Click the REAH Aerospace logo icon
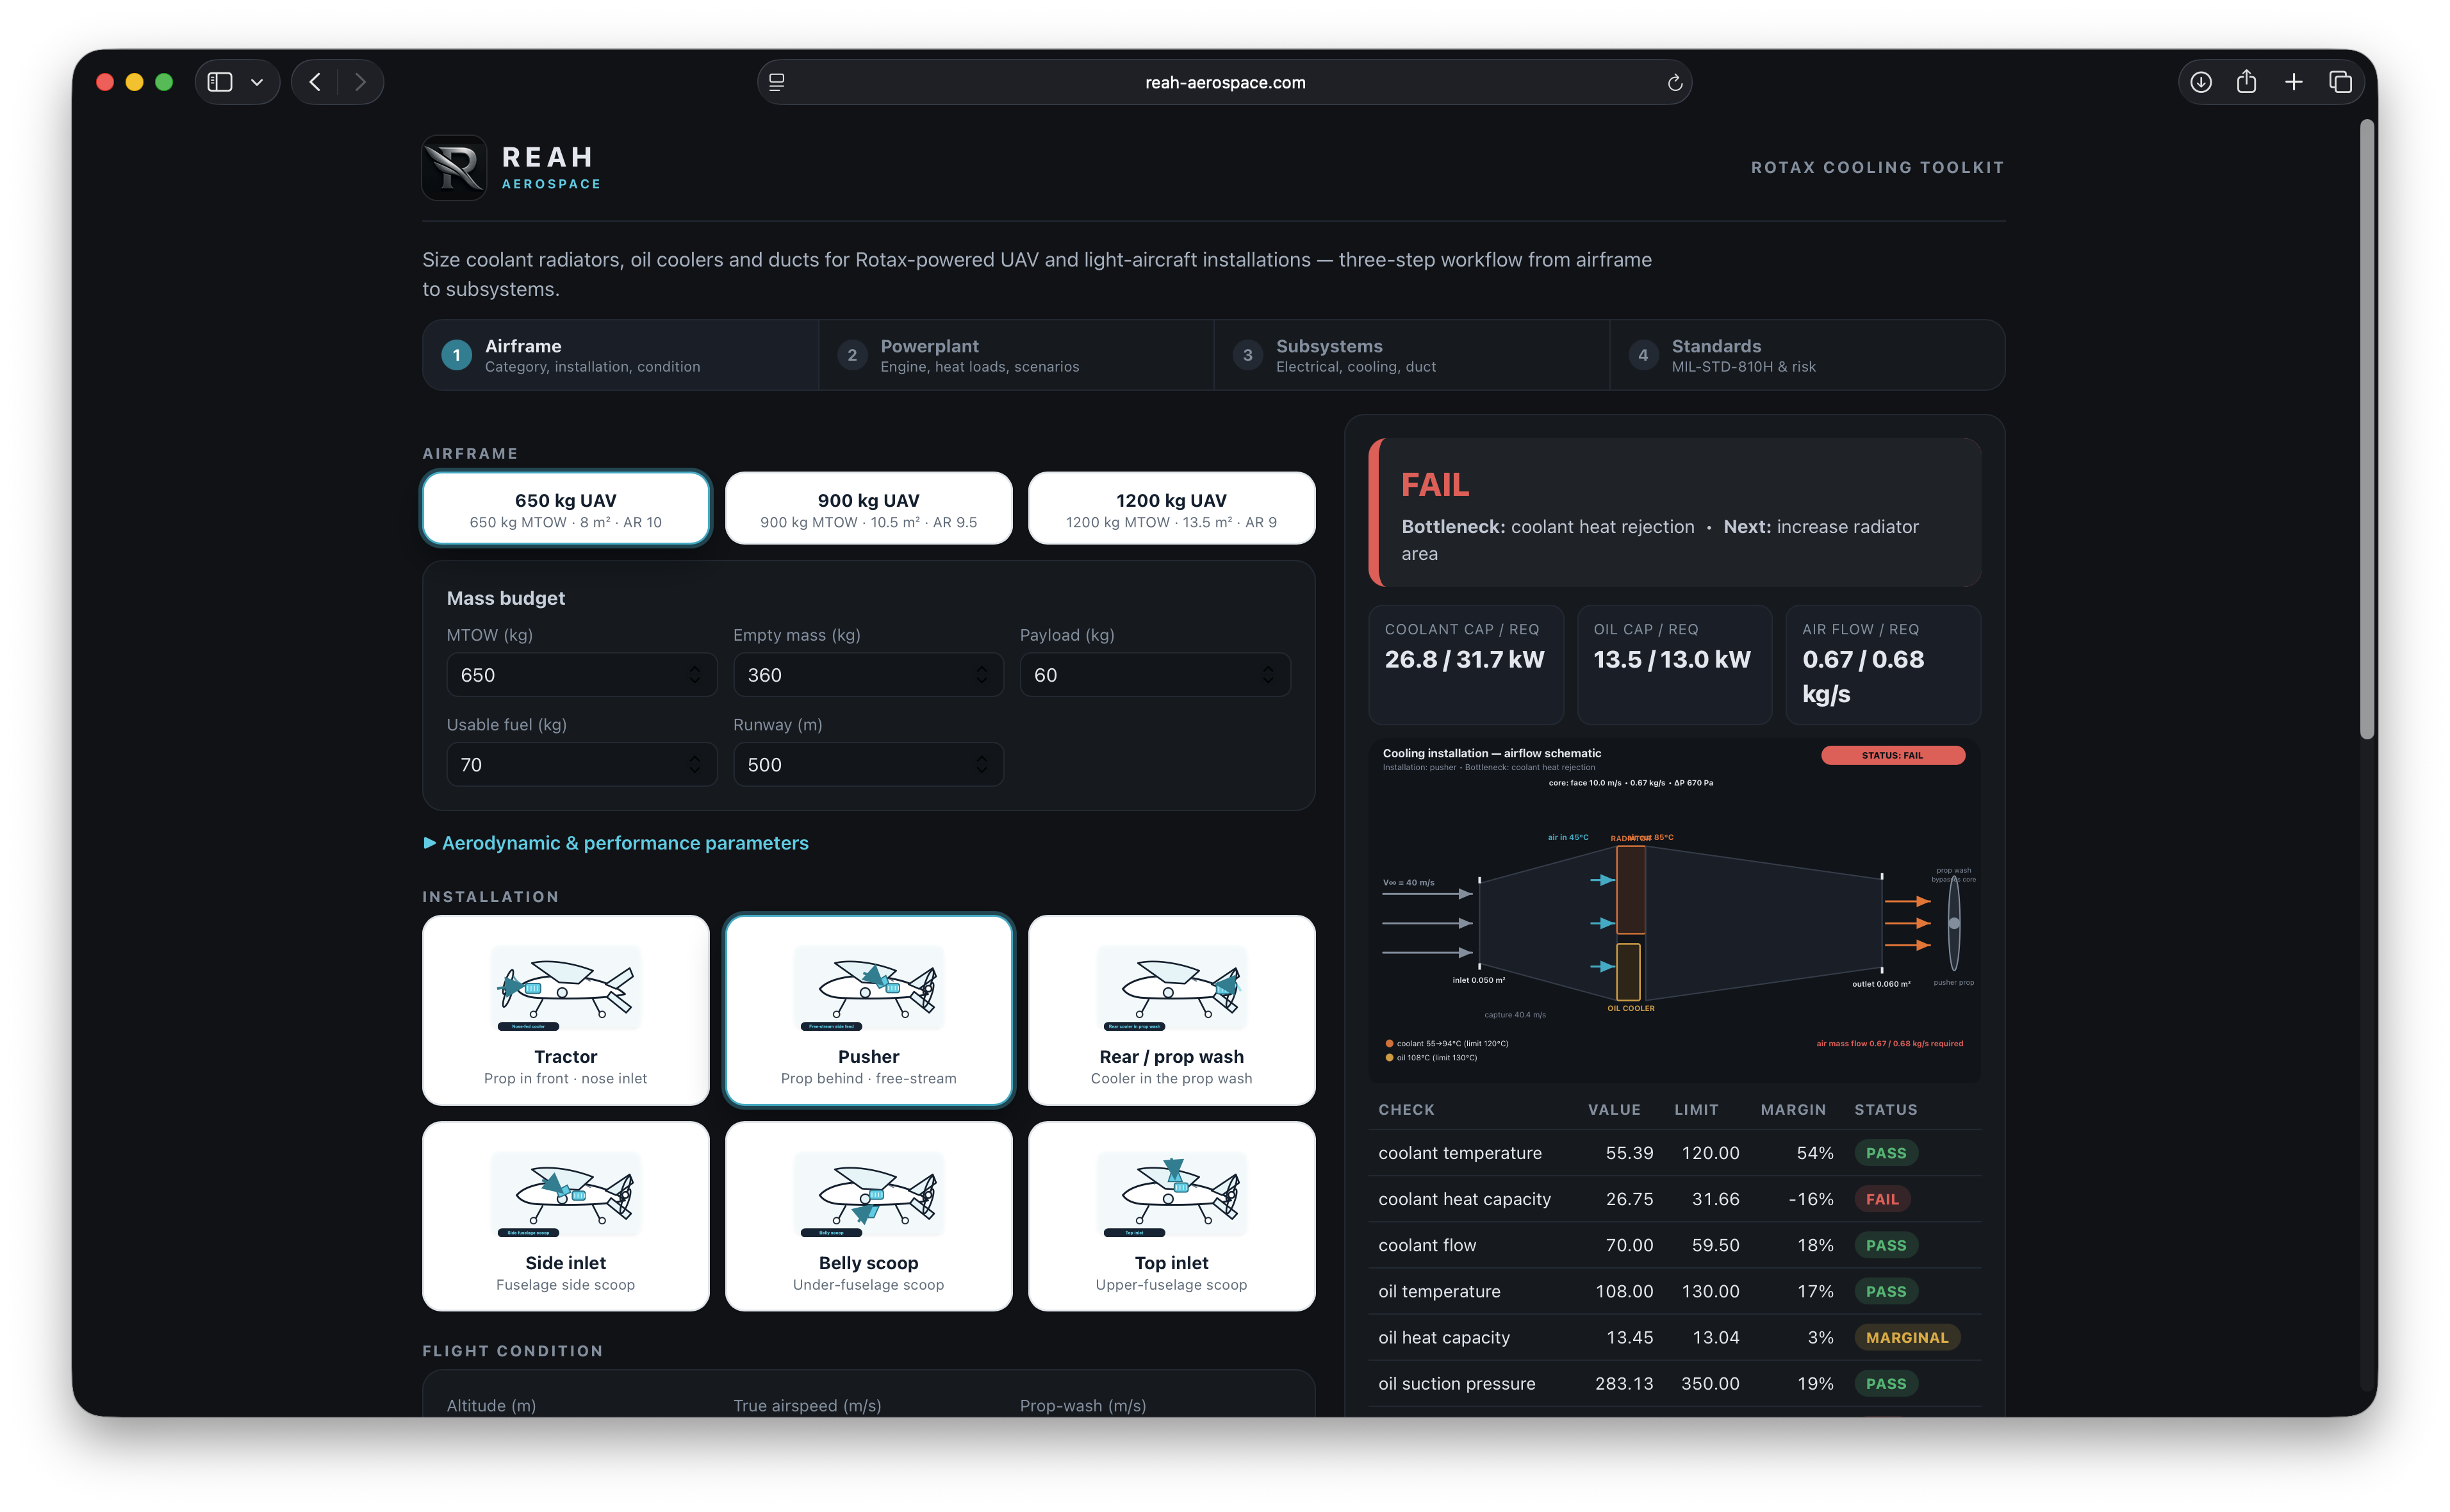The width and height of the screenshot is (2450, 1512). click(454, 168)
